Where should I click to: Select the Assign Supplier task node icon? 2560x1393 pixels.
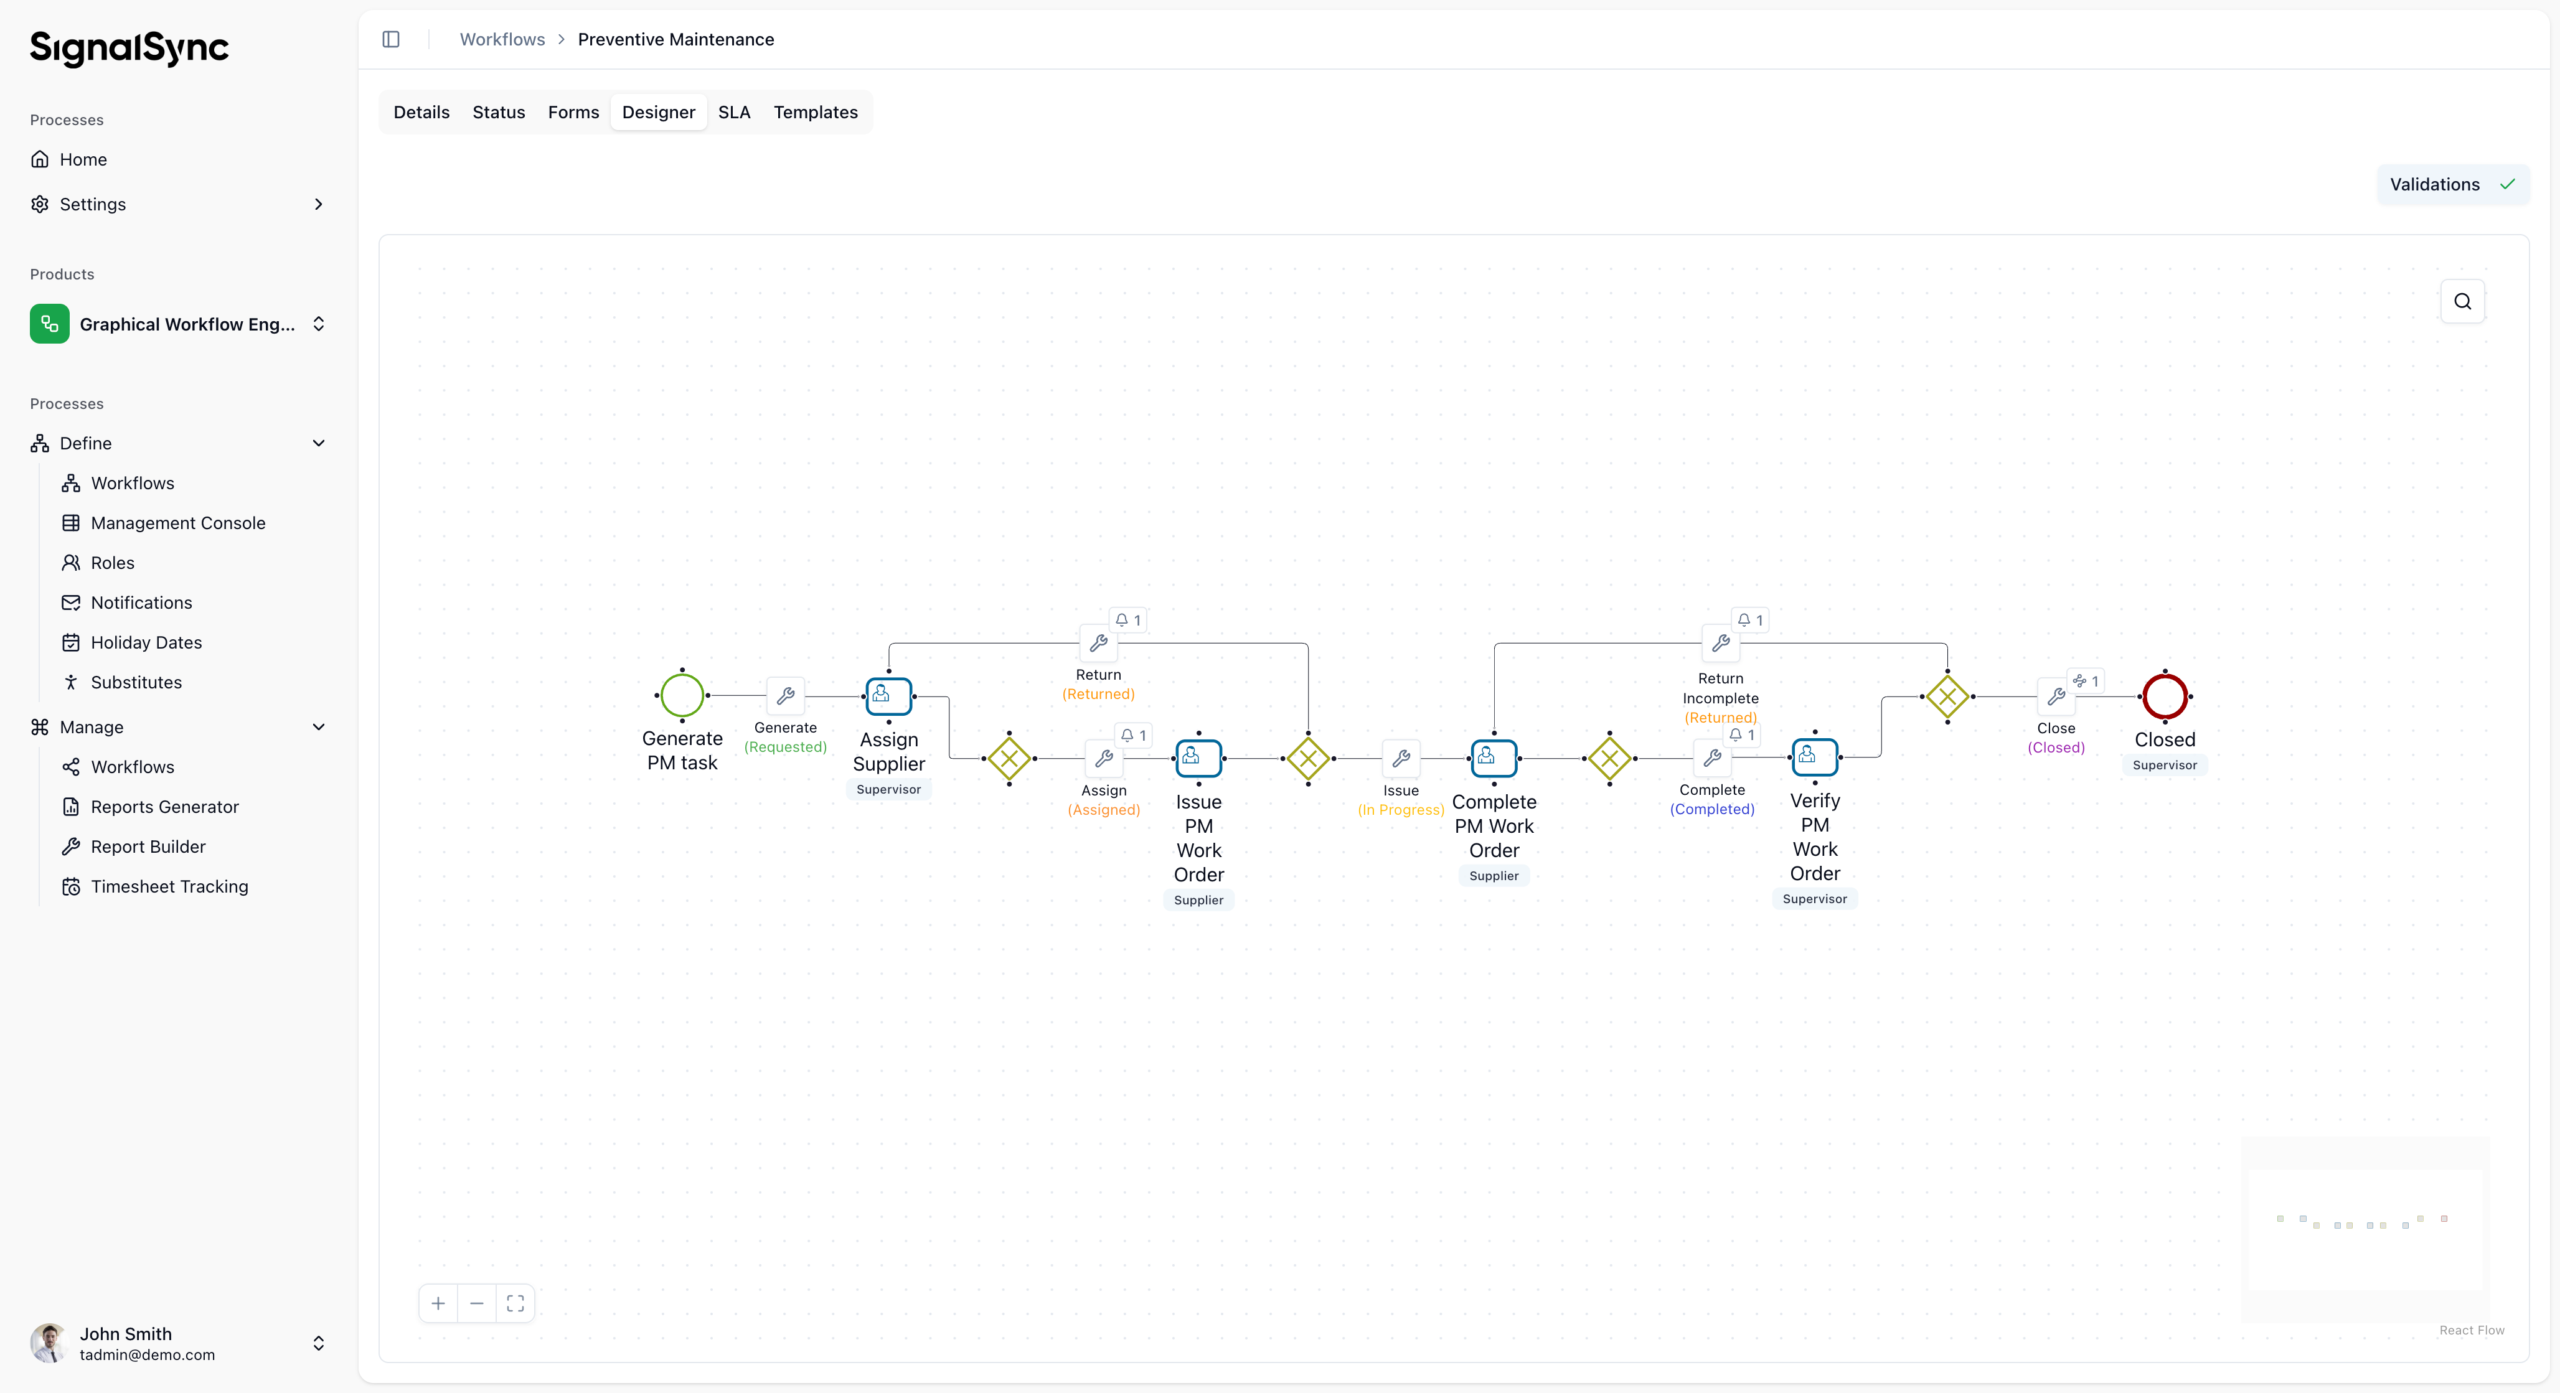tap(888, 696)
